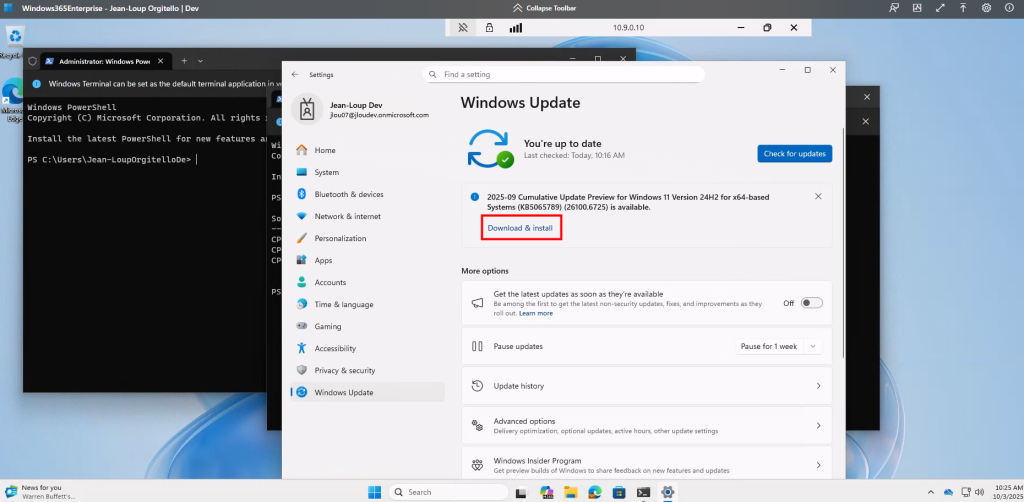Go to Personalization settings
This screenshot has height=502, width=1024.
[x=340, y=238]
